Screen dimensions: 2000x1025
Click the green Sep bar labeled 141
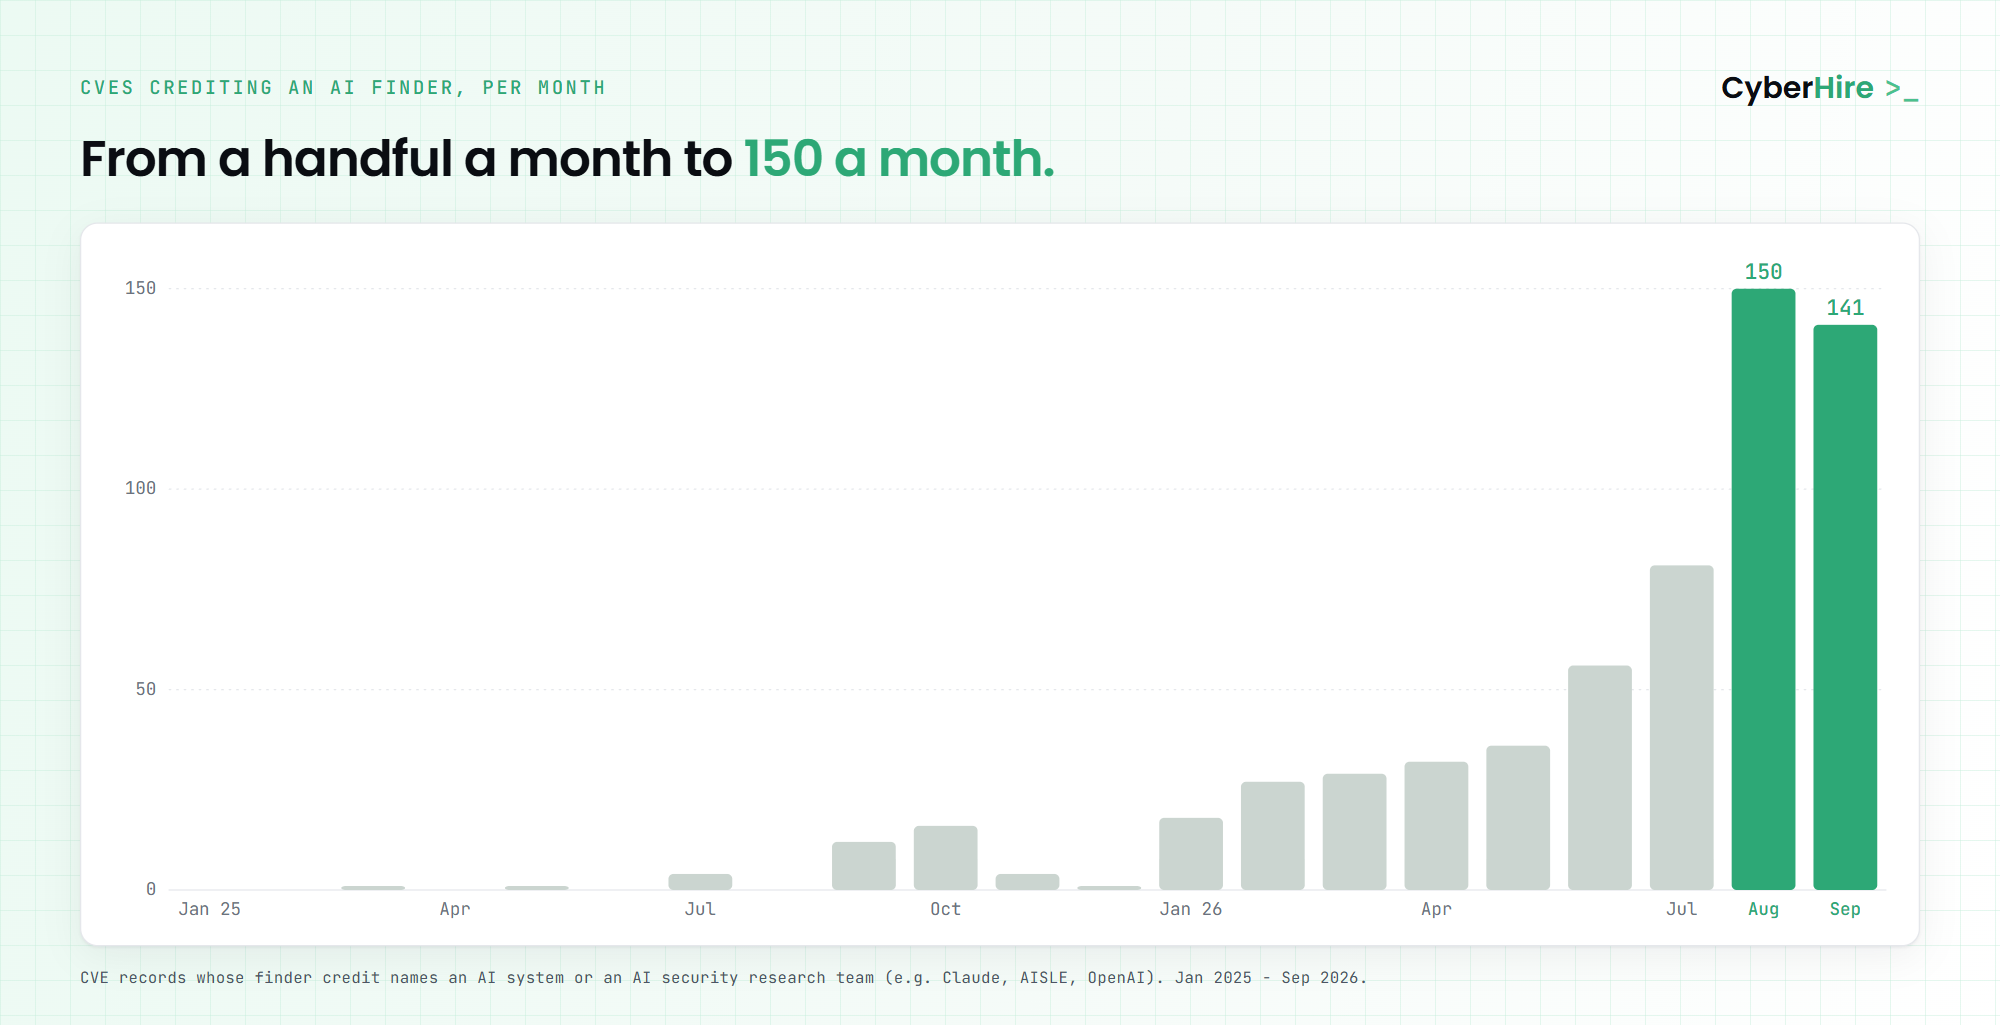pos(1845,607)
